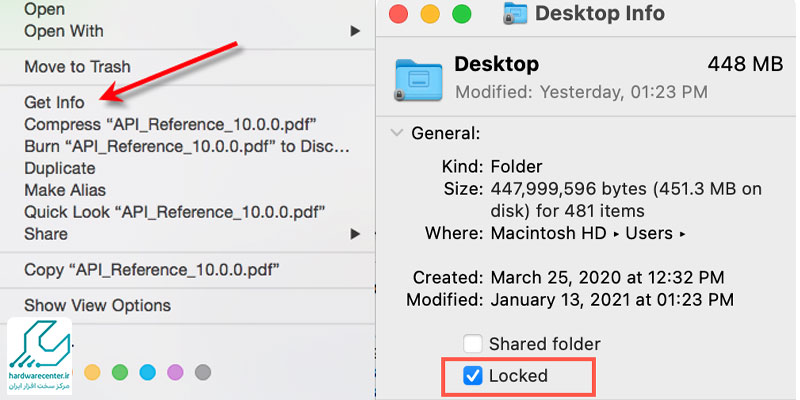Collapse the General section triangle

(396, 133)
